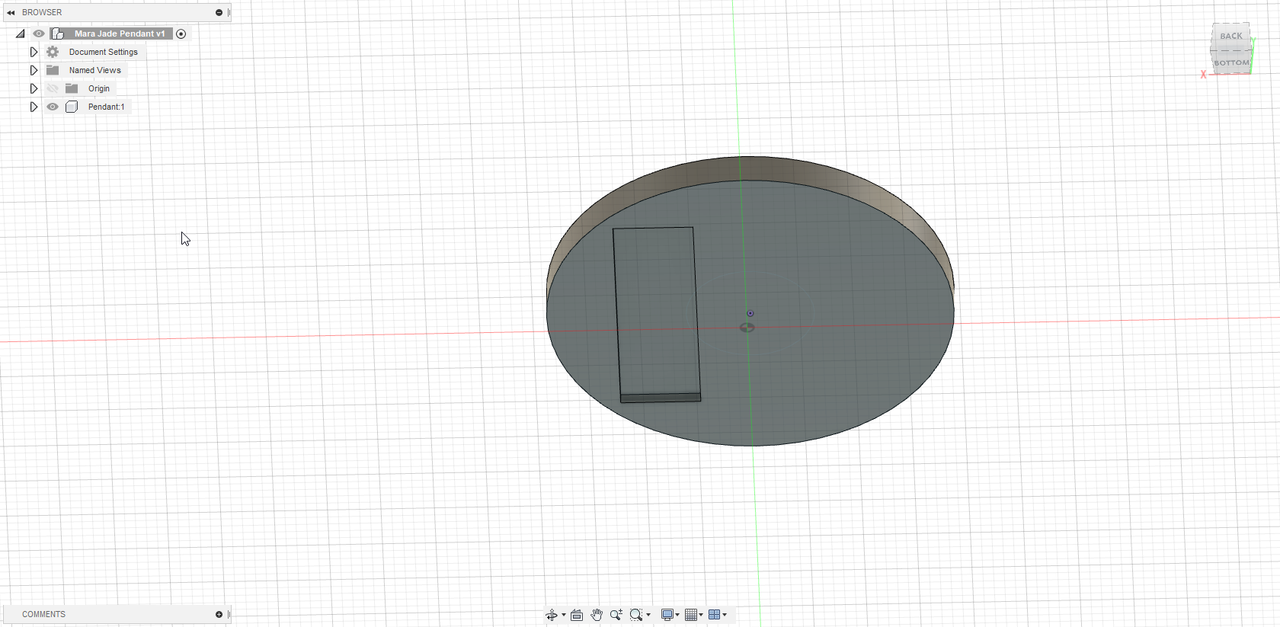
Task: Click the origin point marker on disc
Action: coord(750,313)
